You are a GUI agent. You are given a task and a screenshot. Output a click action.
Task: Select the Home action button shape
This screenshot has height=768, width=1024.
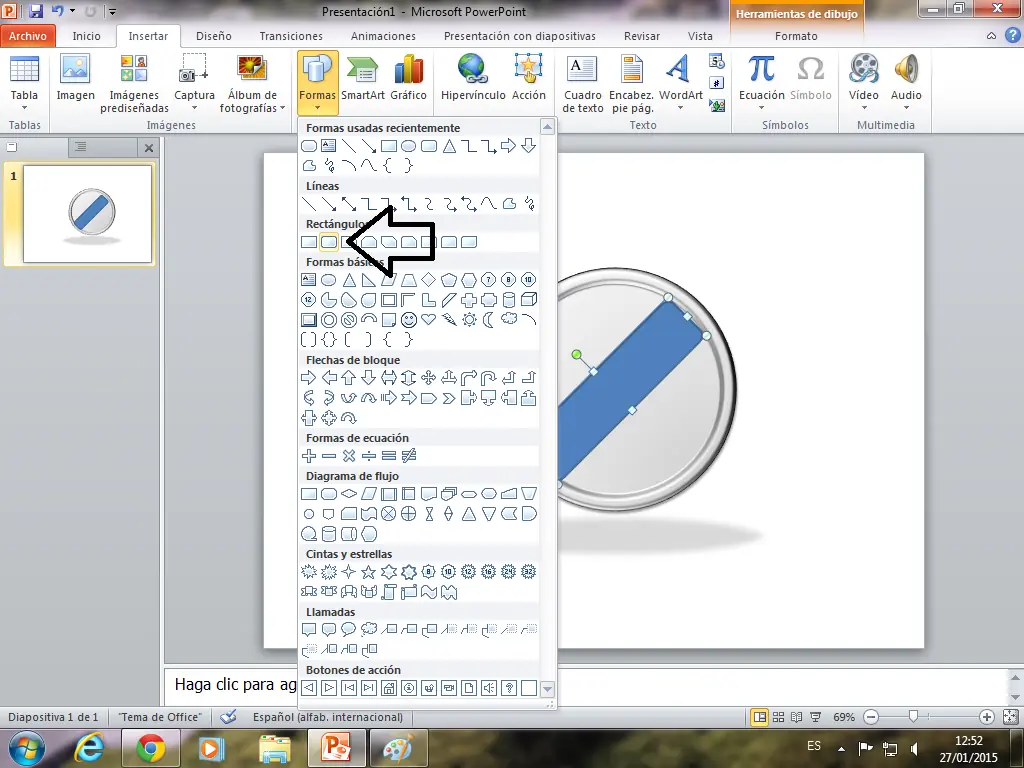[x=389, y=688]
